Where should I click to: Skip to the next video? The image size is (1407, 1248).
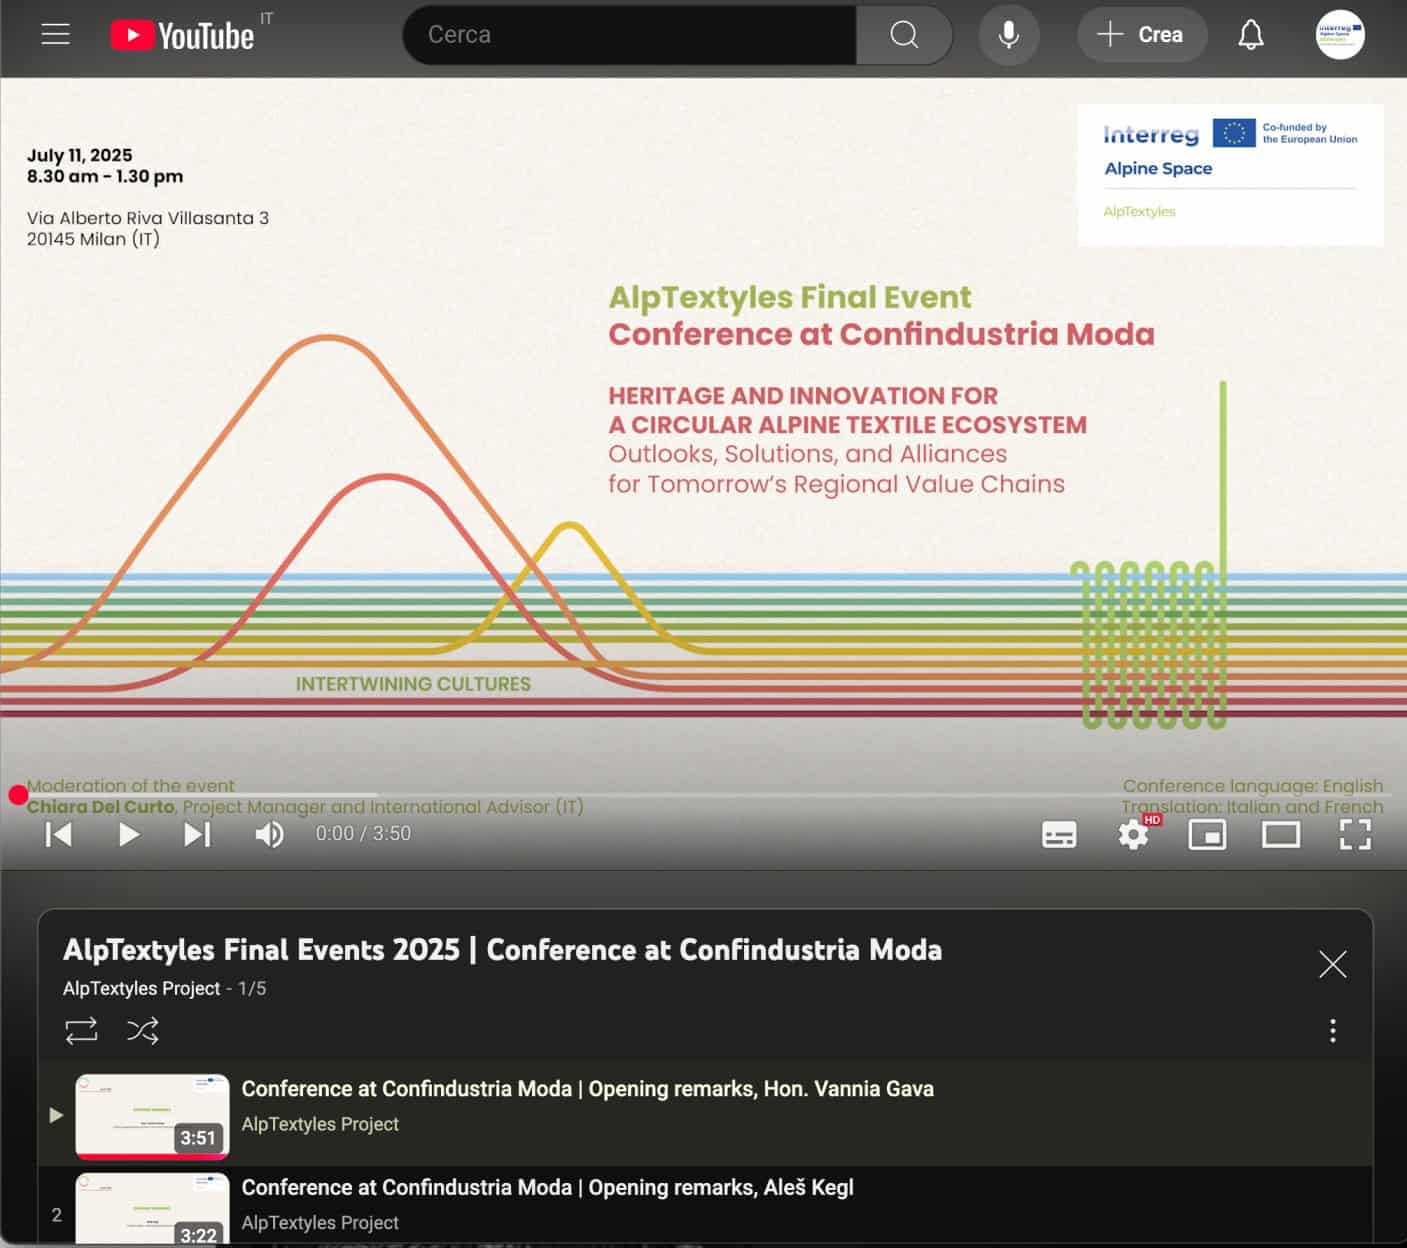click(197, 834)
